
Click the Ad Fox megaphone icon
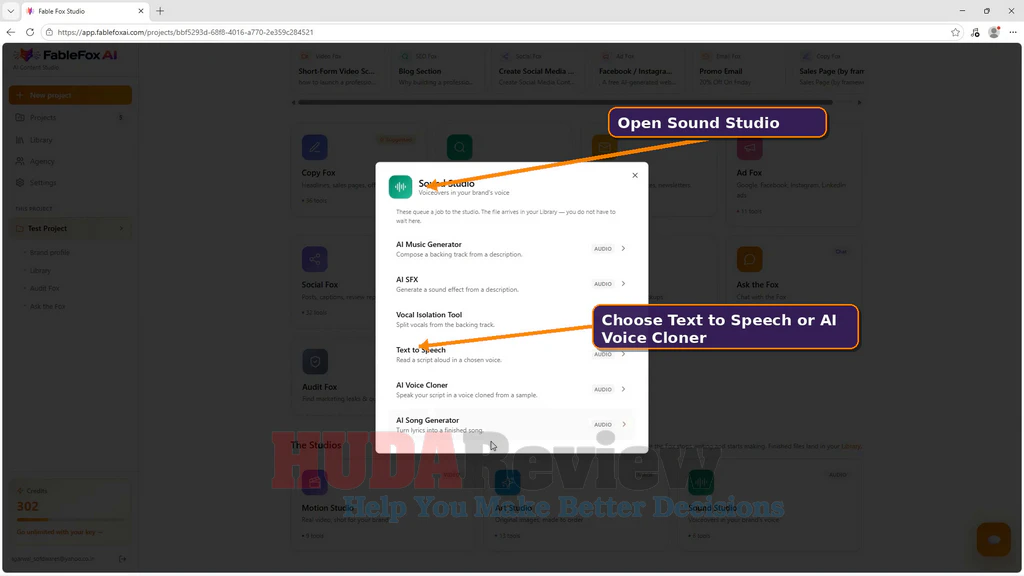[x=749, y=148]
